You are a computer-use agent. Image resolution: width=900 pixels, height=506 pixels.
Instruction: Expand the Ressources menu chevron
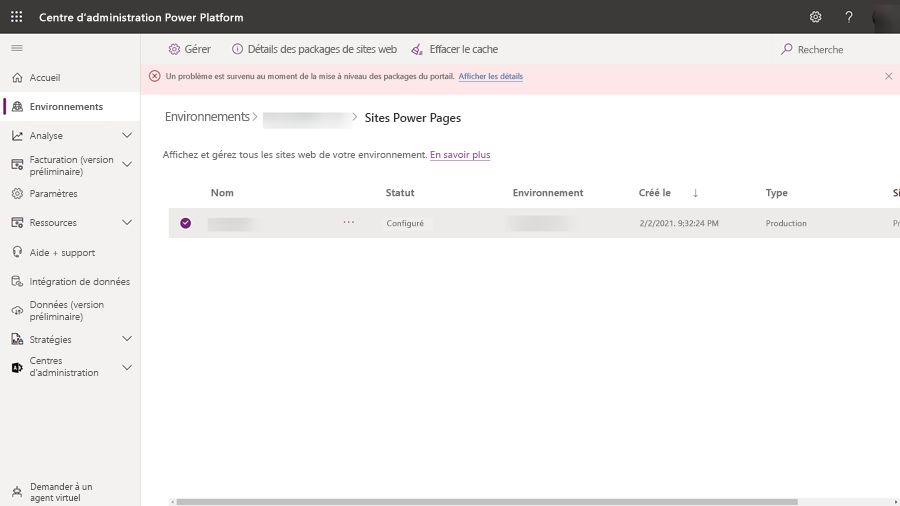[127, 223]
